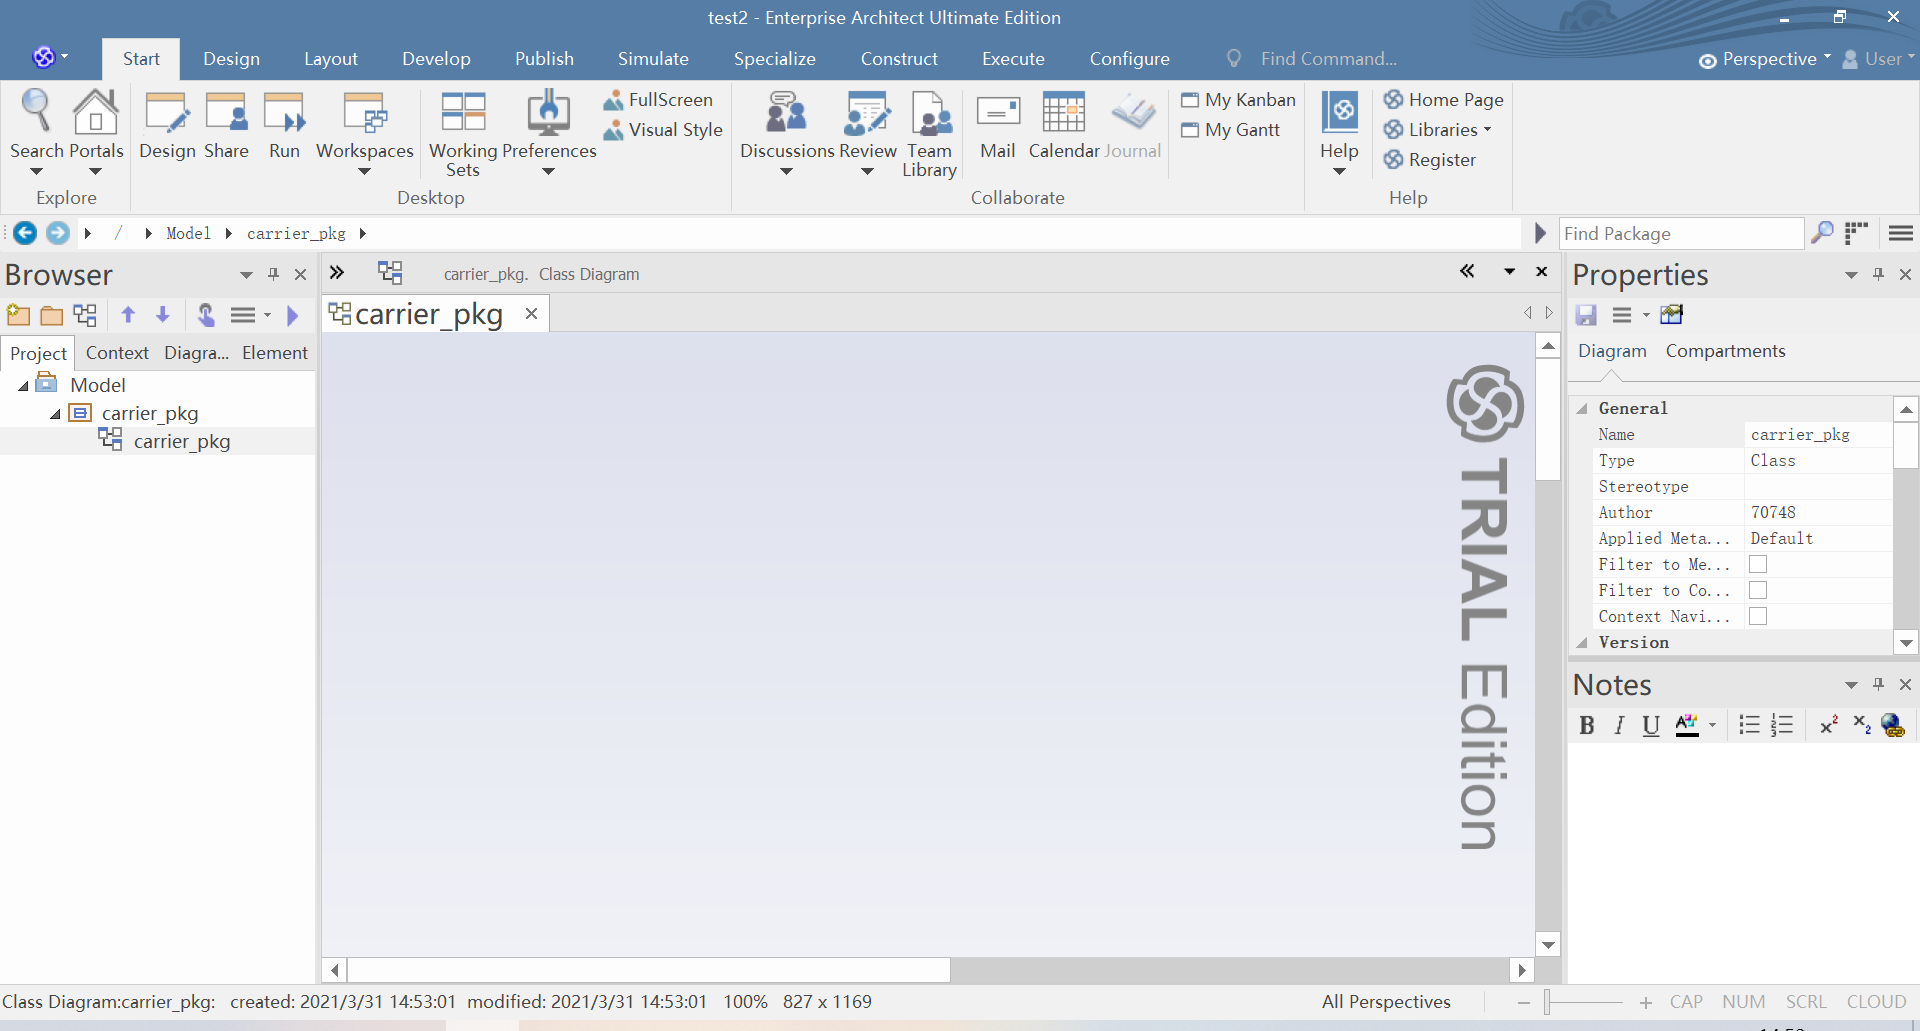This screenshot has width=1920, height=1031.
Task: Switch to the Layout ribbon tab
Action: click(x=331, y=59)
